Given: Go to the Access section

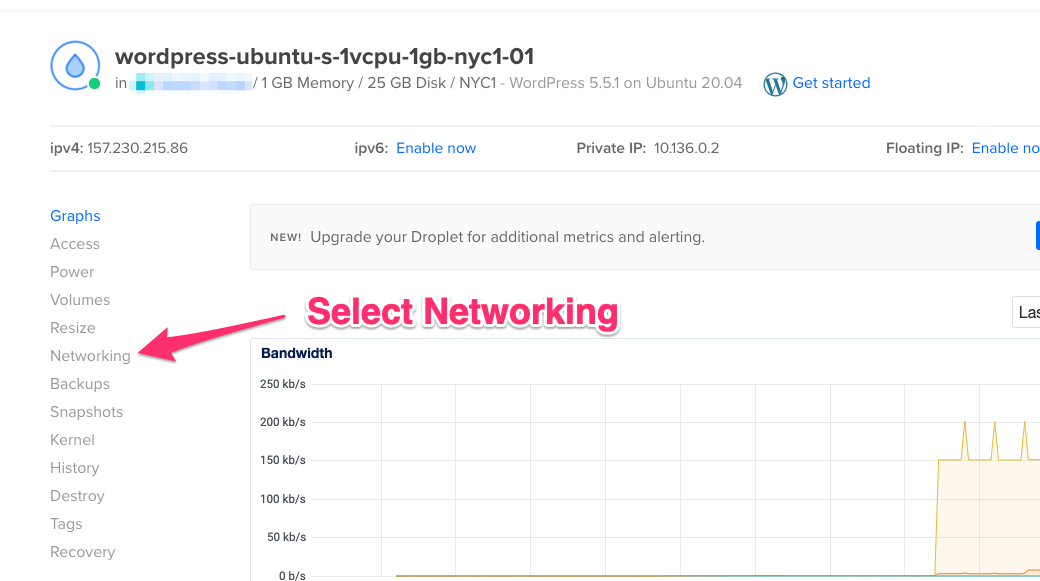Looking at the screenshot, I should coord(75,244).
